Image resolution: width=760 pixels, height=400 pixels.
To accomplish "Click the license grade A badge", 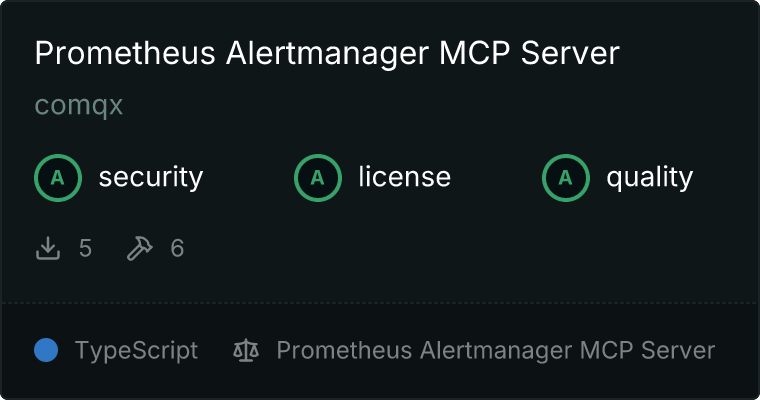I will [318, 178].
